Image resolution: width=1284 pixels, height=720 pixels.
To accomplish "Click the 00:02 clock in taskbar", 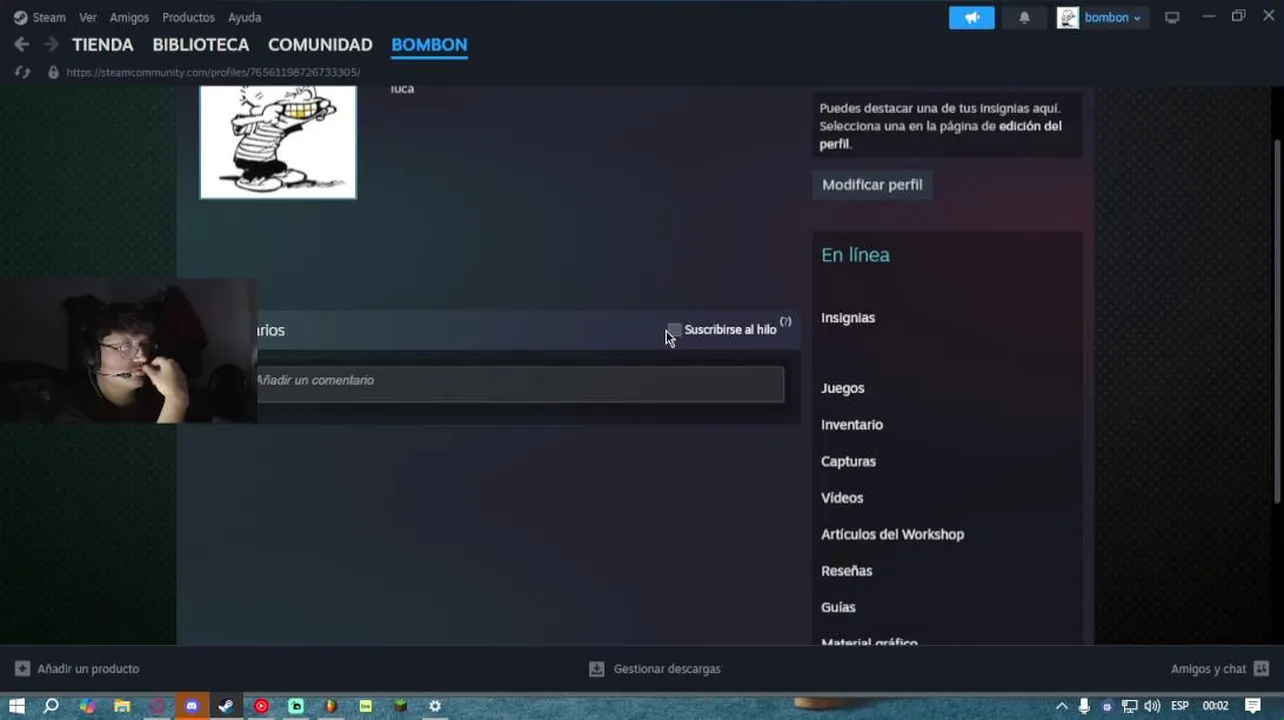I will coord(1215,706).
